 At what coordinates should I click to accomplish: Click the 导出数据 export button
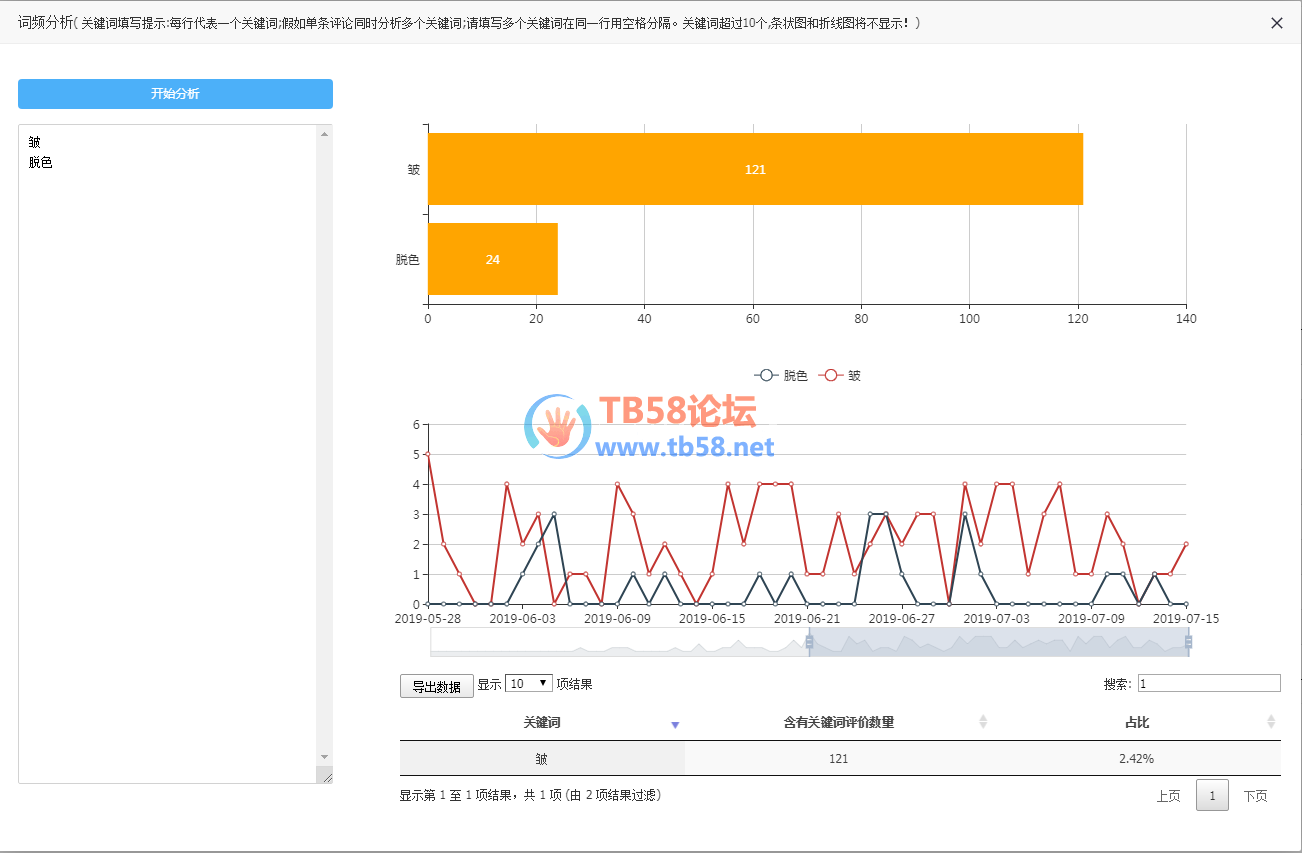(x=436, y=686)
